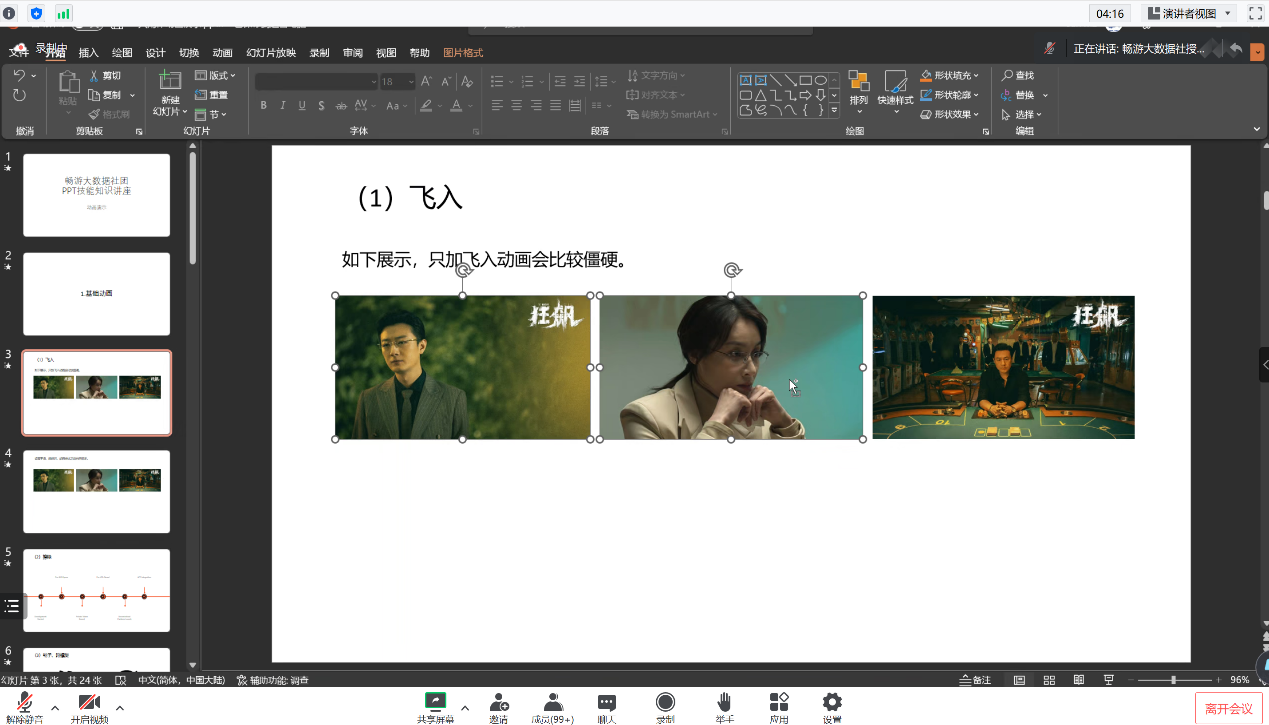Switch to the Animations (动画) ribbon tab
Image resolution: width=1269 pixels, height=725 pixels.
point(222,53)
